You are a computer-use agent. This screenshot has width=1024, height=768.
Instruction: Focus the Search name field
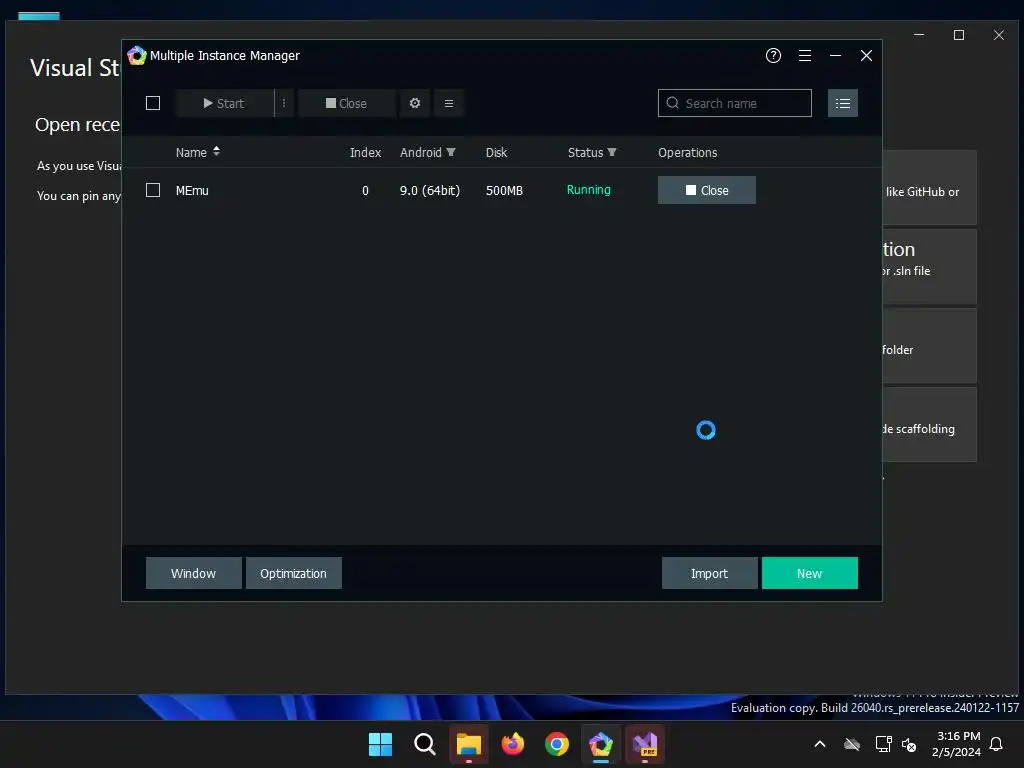[x=735, y=103]
